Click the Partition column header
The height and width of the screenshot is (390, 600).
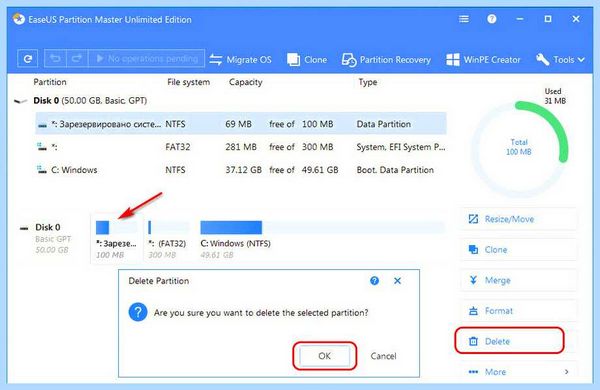coord(50,82)
